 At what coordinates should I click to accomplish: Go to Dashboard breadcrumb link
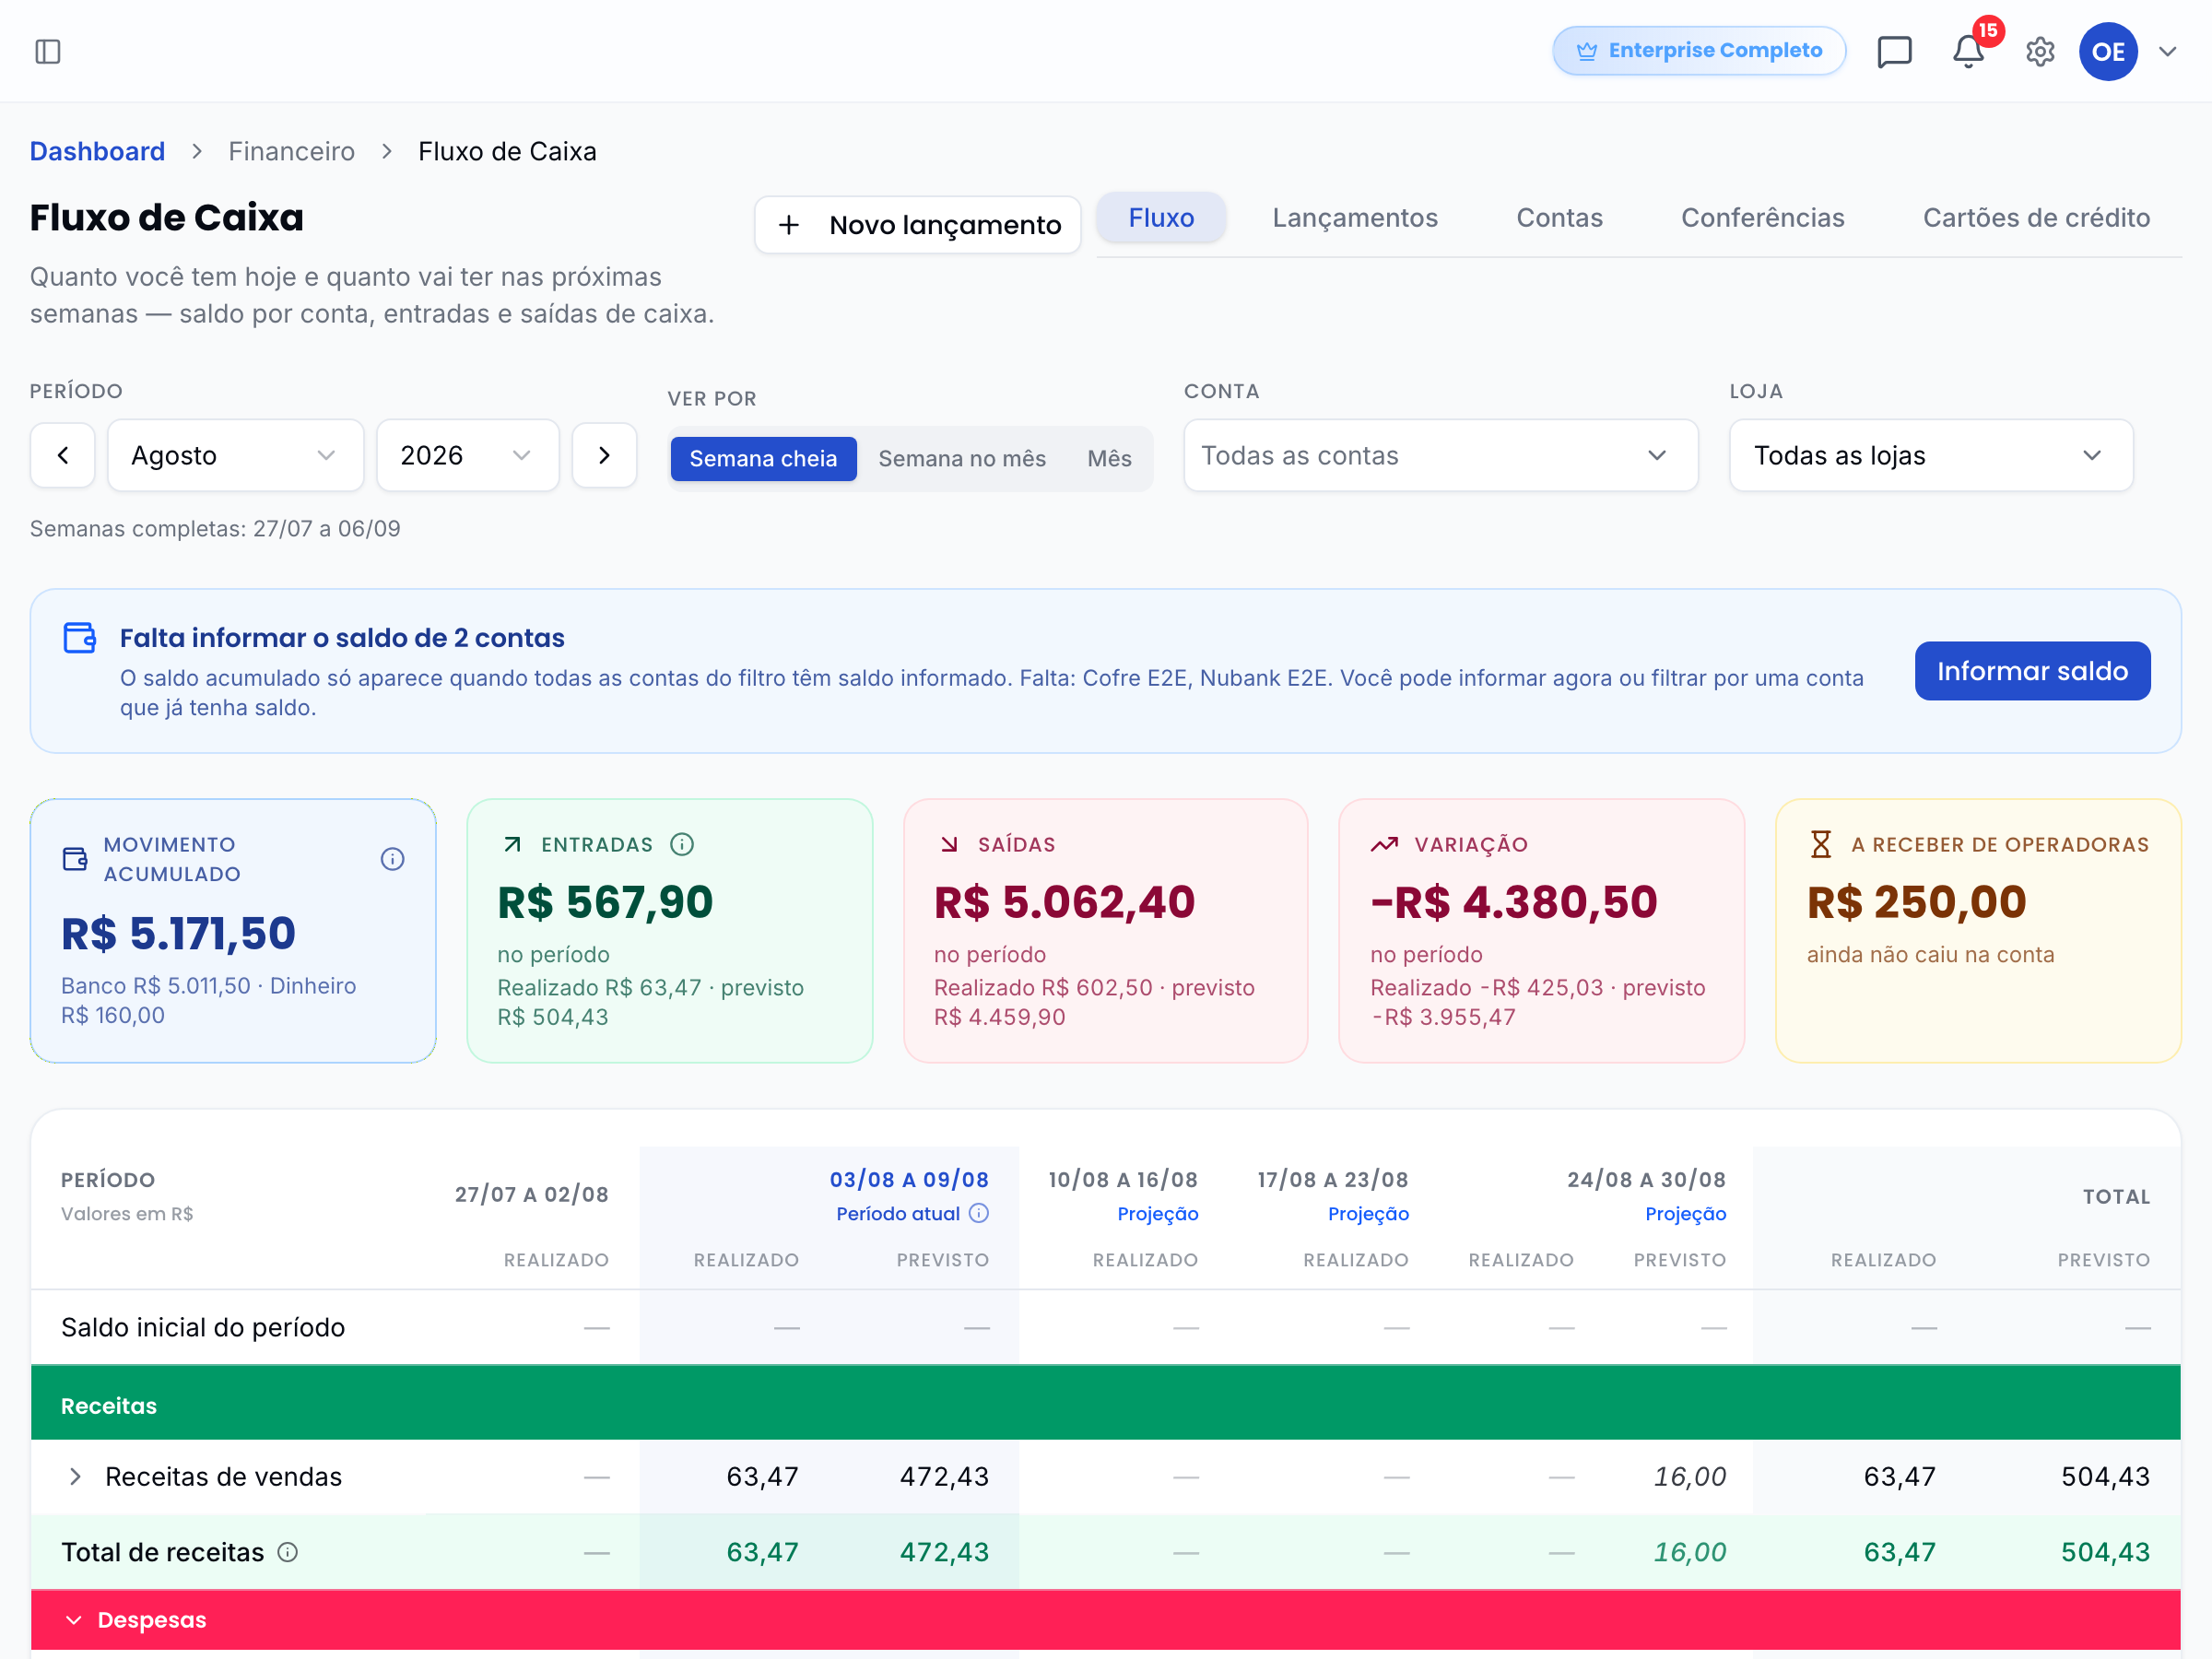(97, 151)
